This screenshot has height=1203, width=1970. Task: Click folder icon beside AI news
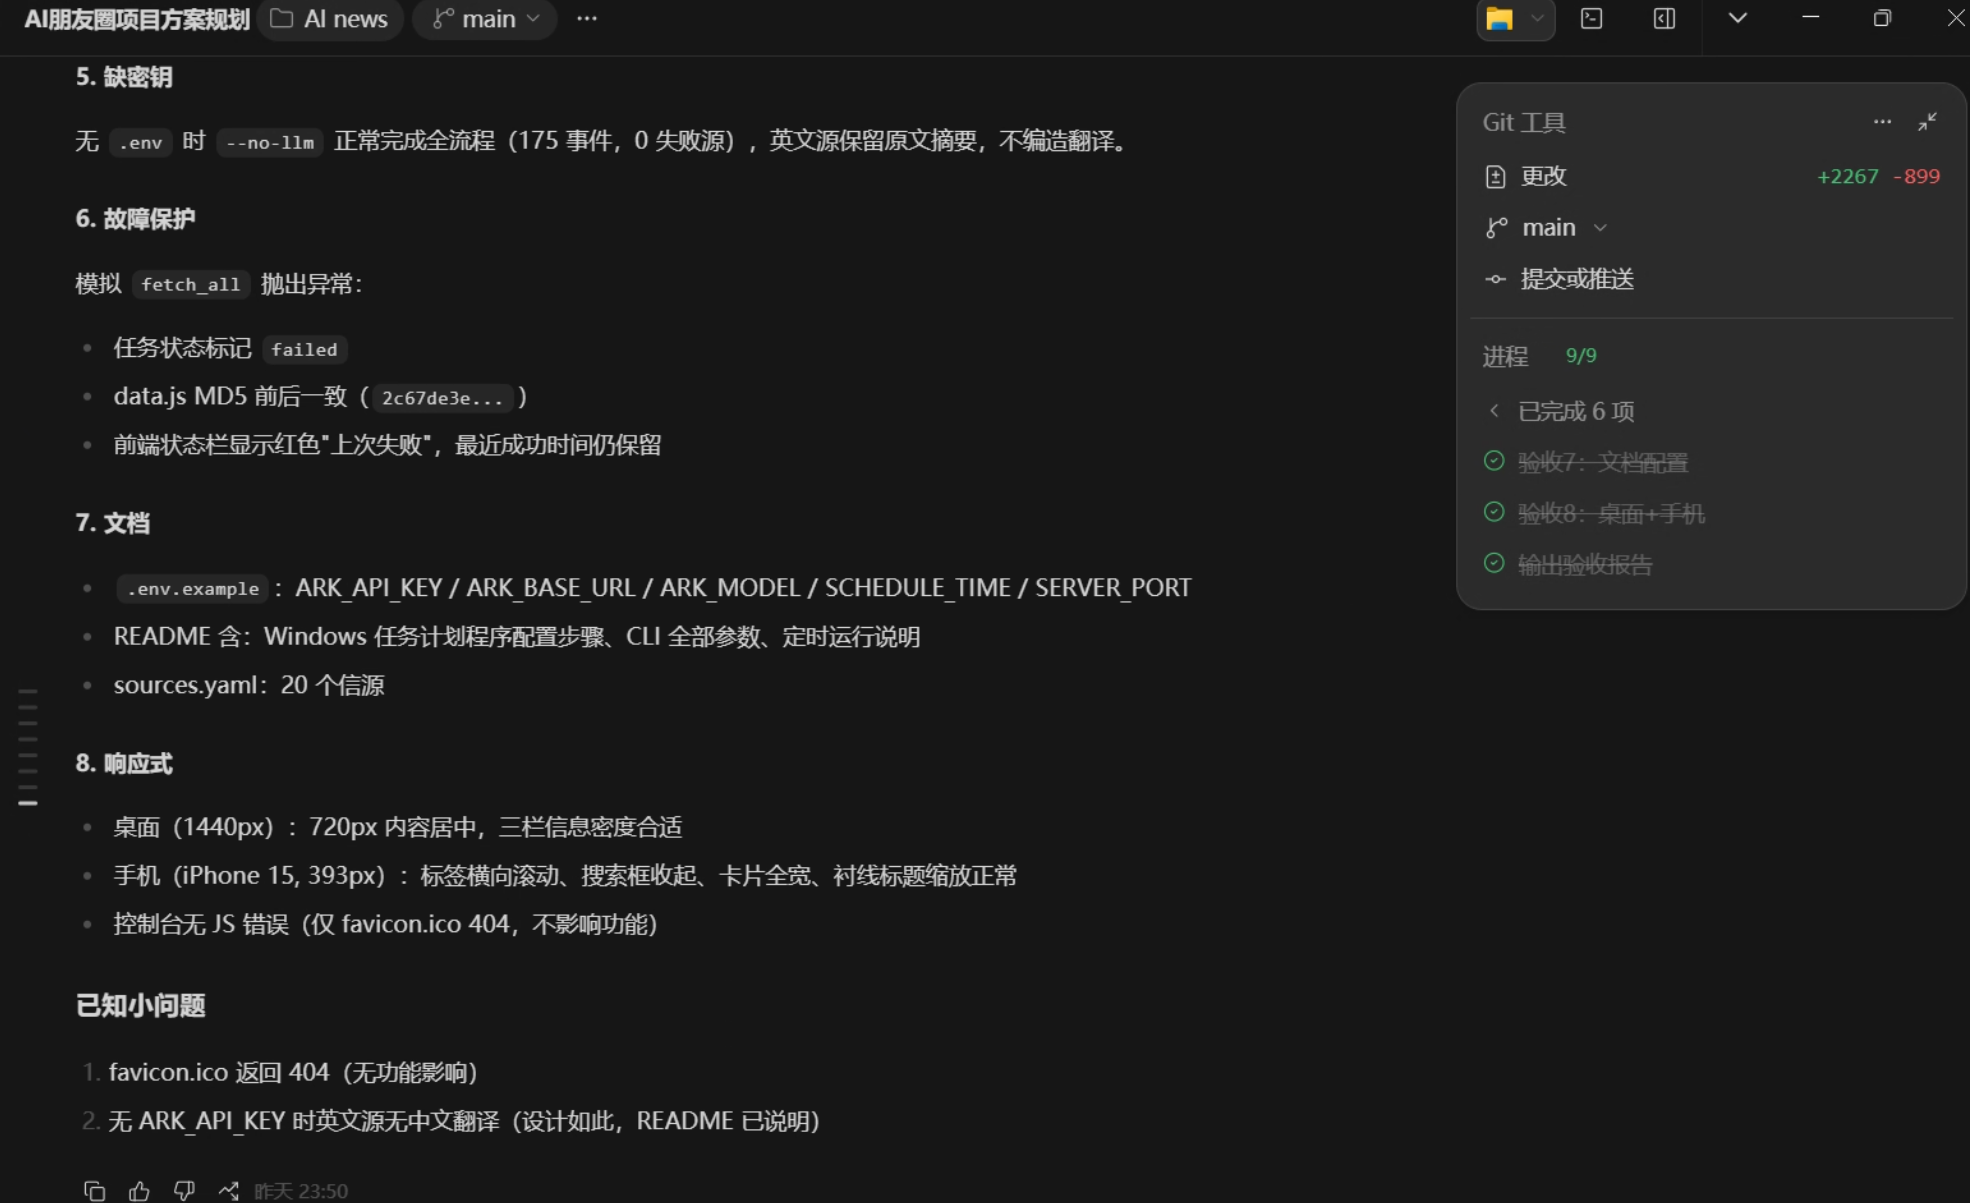(x=282, y=19)
